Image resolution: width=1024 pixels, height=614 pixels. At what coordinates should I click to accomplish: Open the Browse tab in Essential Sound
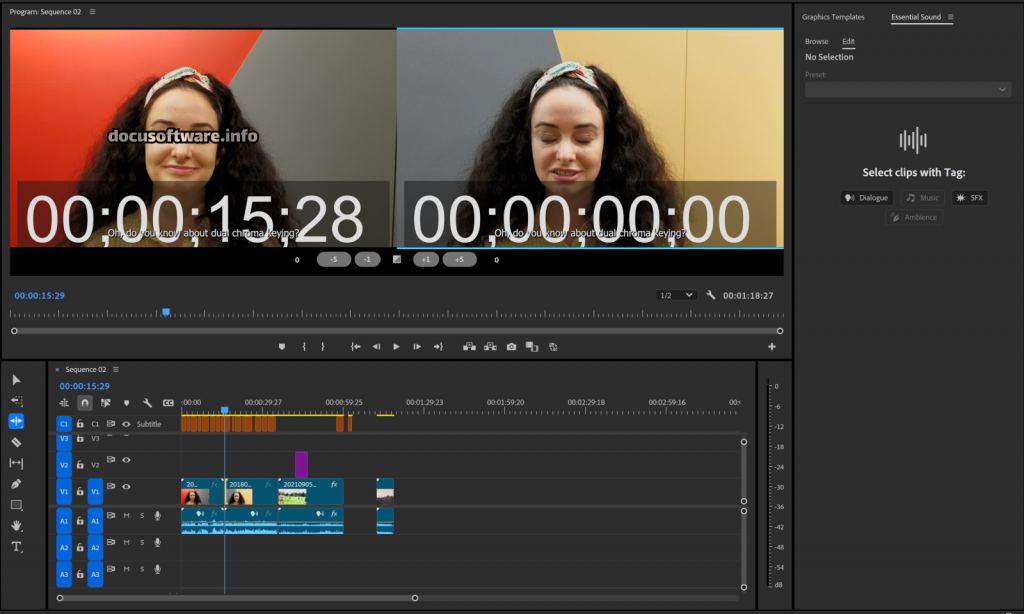tap(816, 42)
